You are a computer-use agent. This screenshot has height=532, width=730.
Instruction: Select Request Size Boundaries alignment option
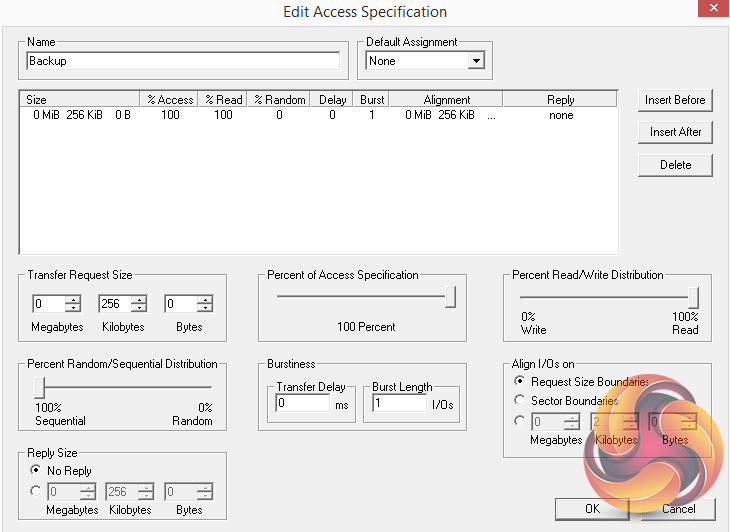pyautogui.click(x=519, y=382)
